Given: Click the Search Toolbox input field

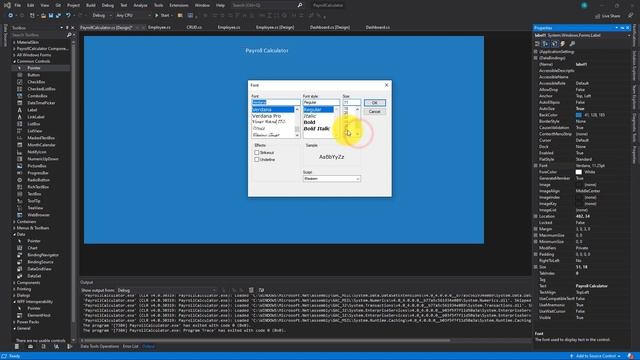Looking at the screenshot, I should 39,35.
